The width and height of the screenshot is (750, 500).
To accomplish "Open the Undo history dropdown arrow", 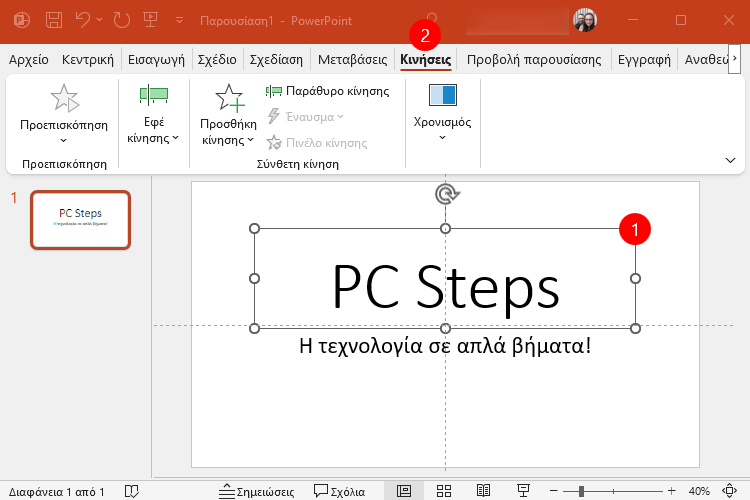I will click(x=99, y=20).
